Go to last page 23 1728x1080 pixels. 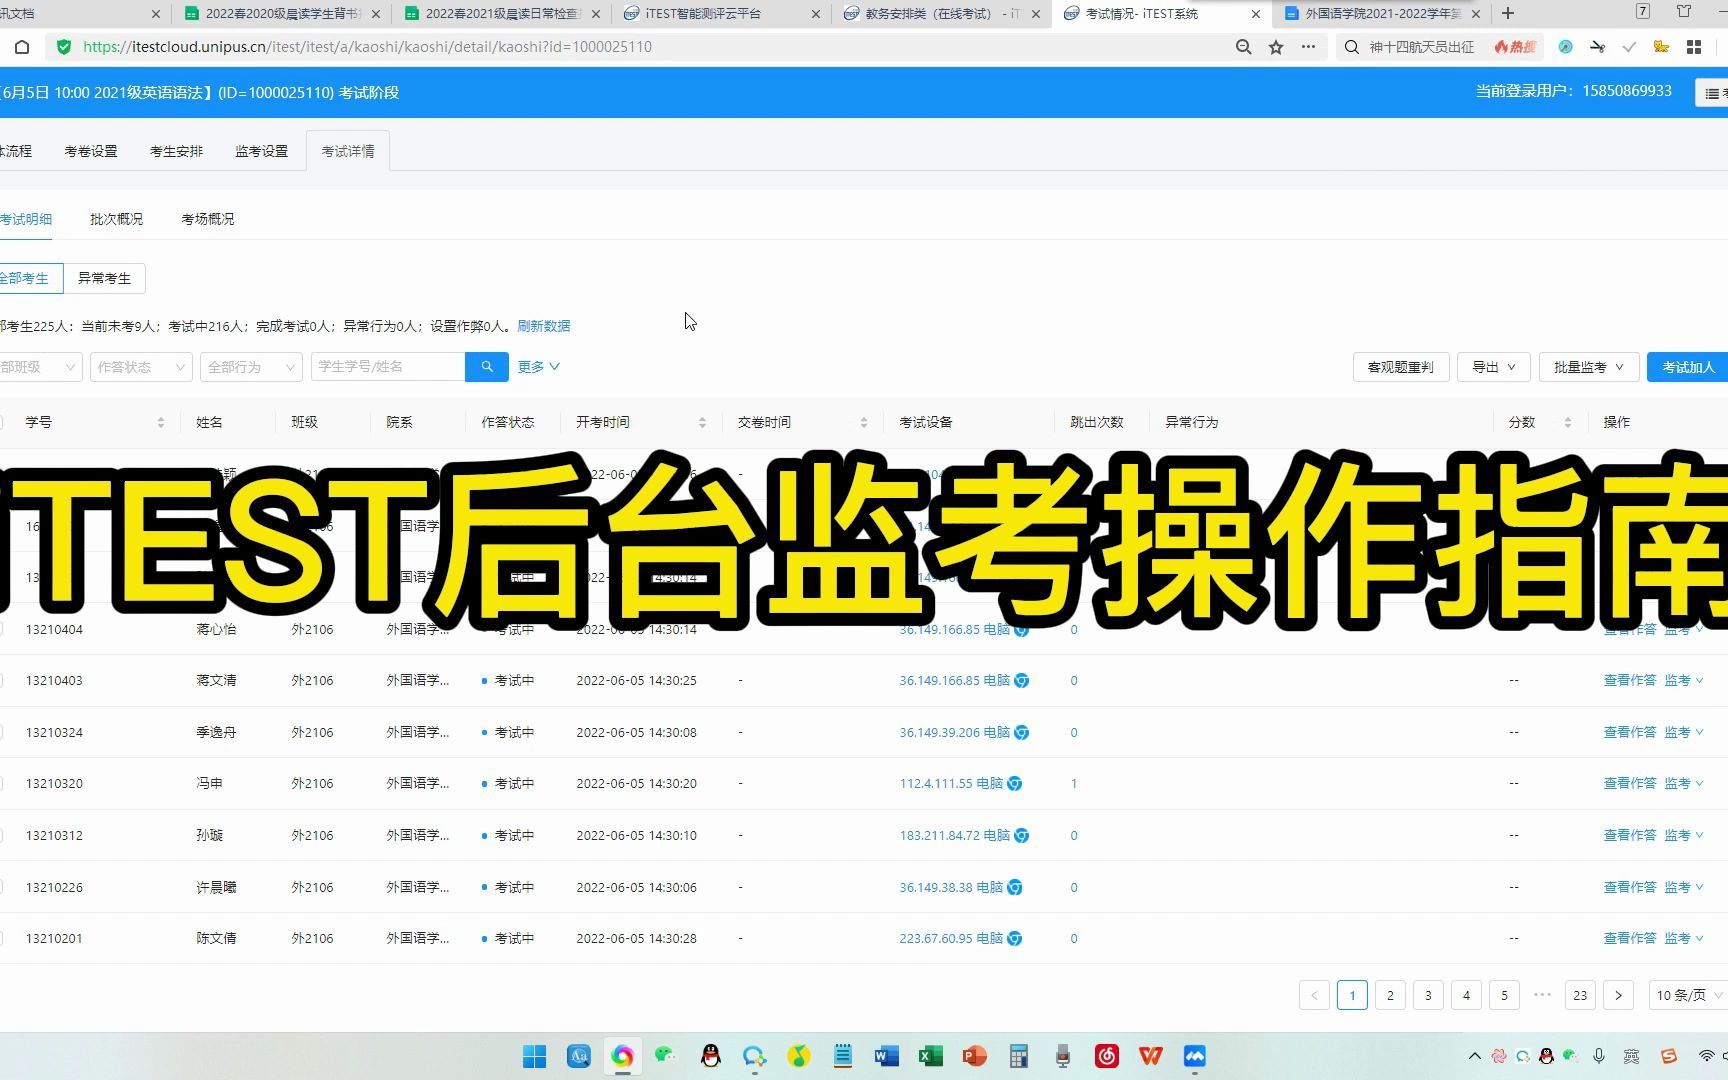click(x=1580, y=995)
